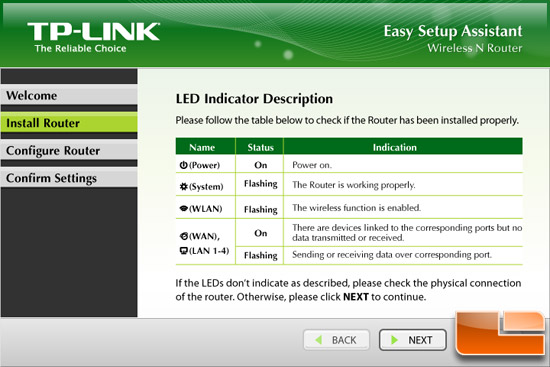This screenshot has height=367, width=550.
Task: Click the bold NEXT word in instructions
Action: [x=356, y=297]
